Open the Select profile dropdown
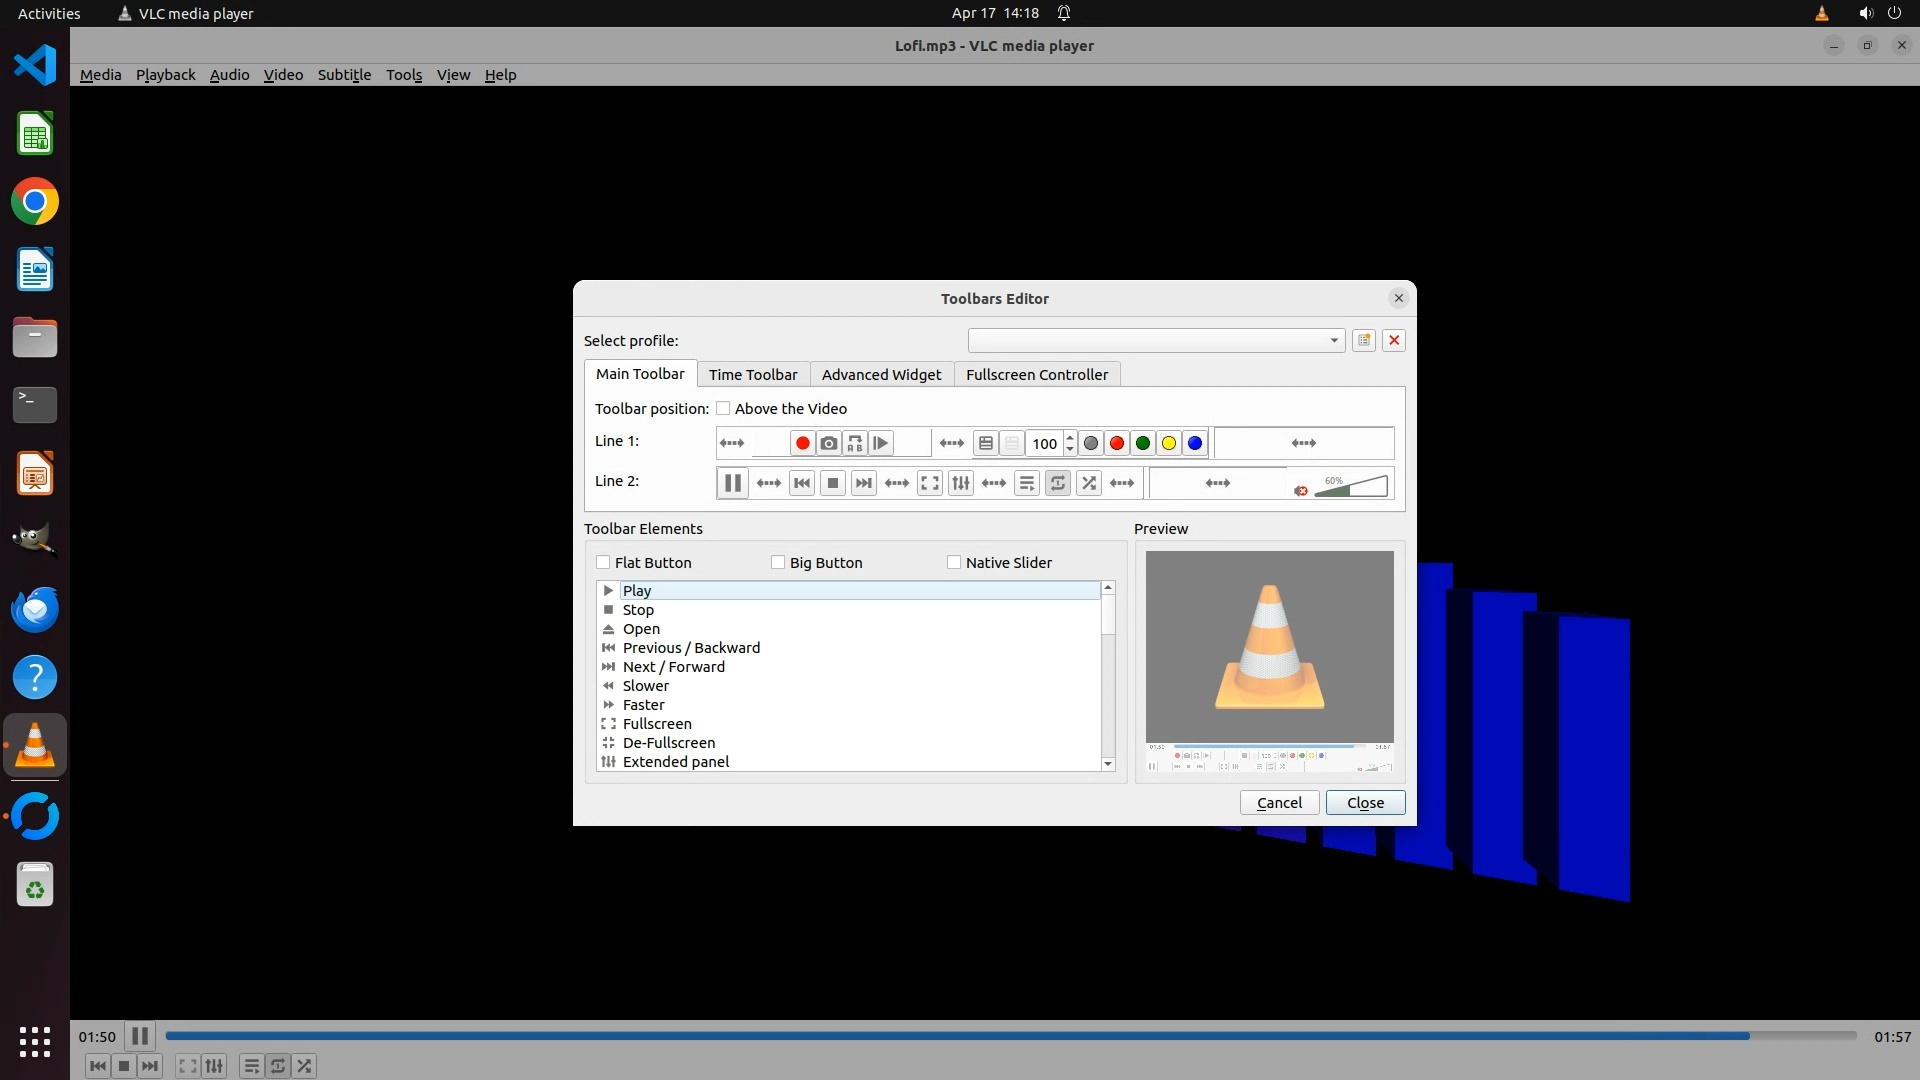 click(1155, 340)
